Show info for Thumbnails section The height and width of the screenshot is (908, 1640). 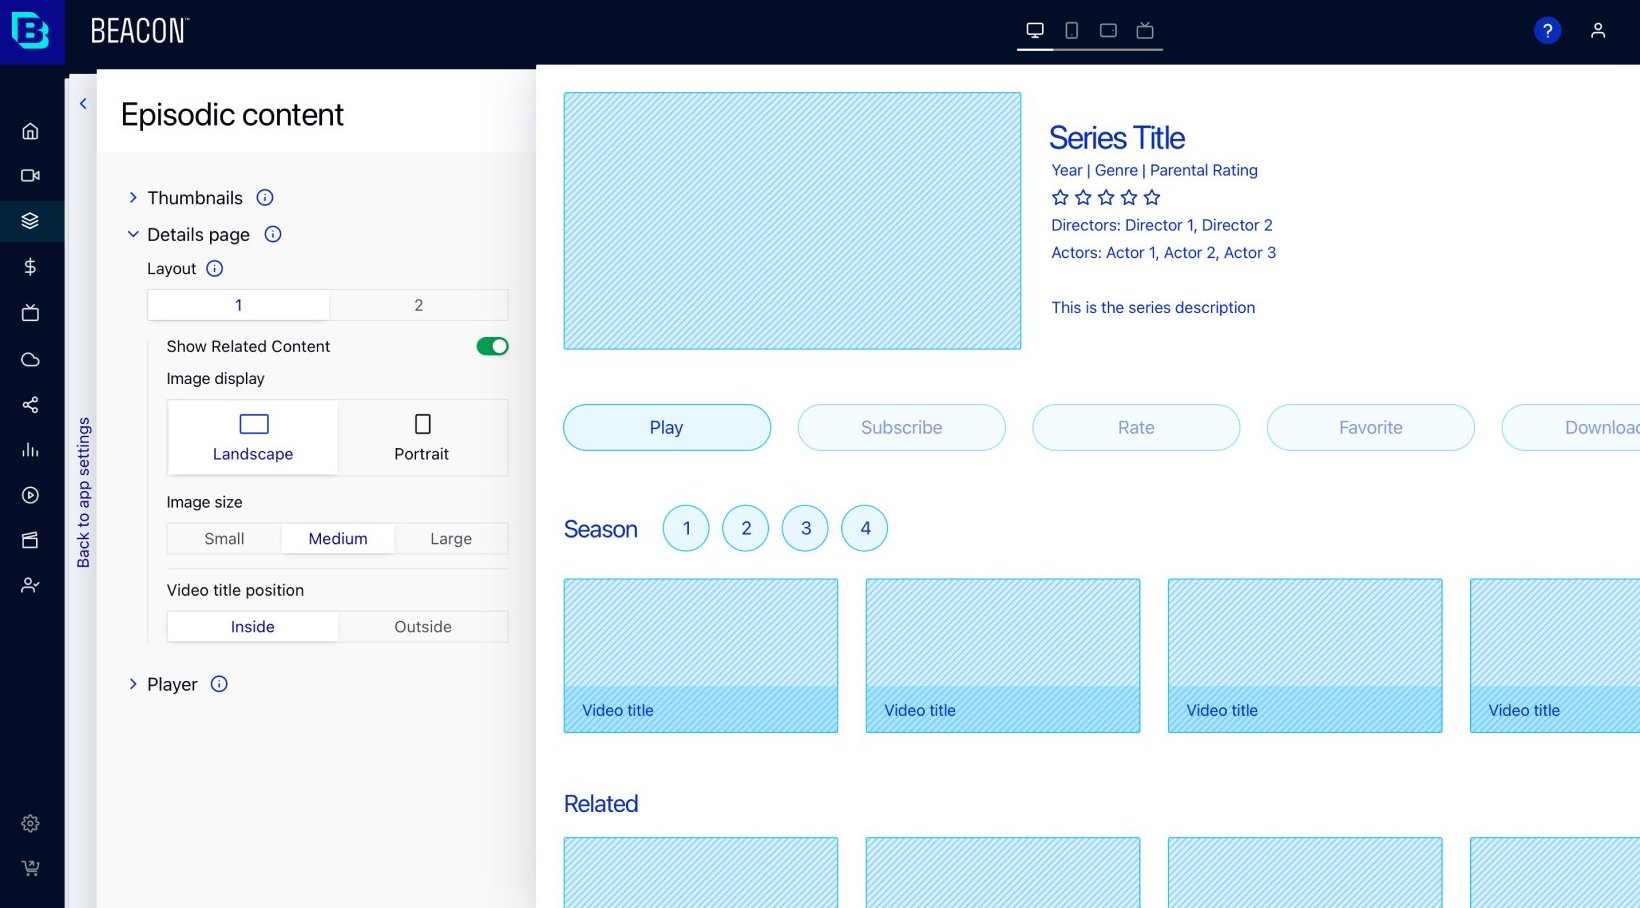coord(265,198)
